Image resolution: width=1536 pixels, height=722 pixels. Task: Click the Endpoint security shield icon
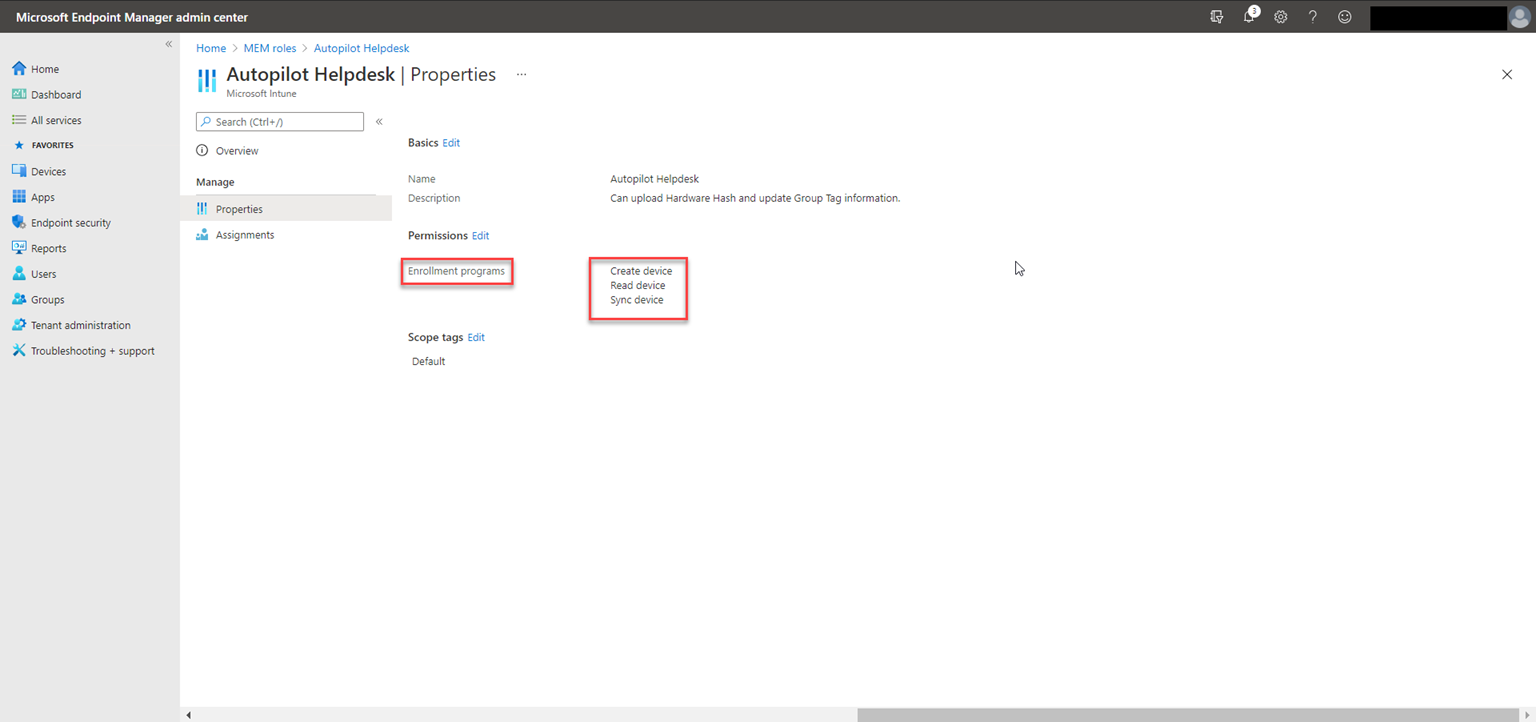[x=19, y=222]
